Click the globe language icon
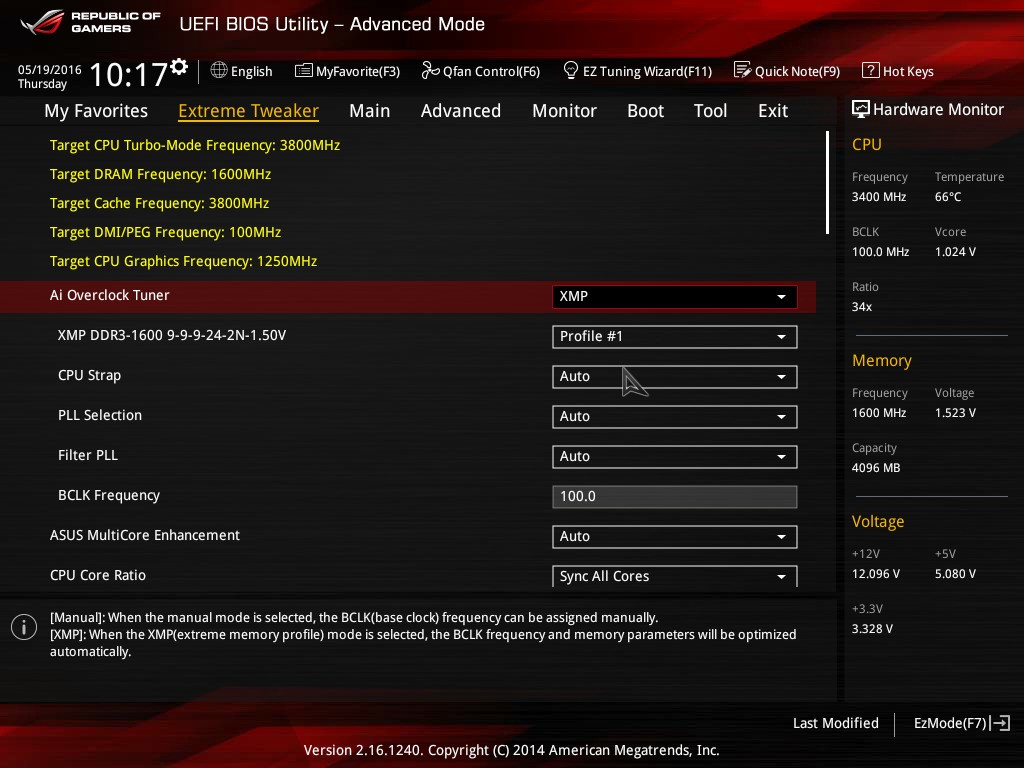 point(219,71)
